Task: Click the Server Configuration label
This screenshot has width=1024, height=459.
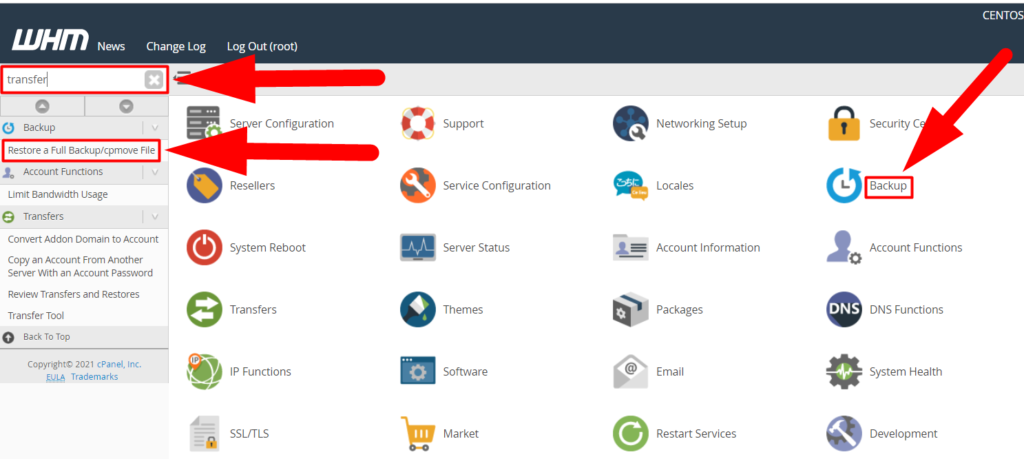Action: pyautogui.click(x=281, y=123)
